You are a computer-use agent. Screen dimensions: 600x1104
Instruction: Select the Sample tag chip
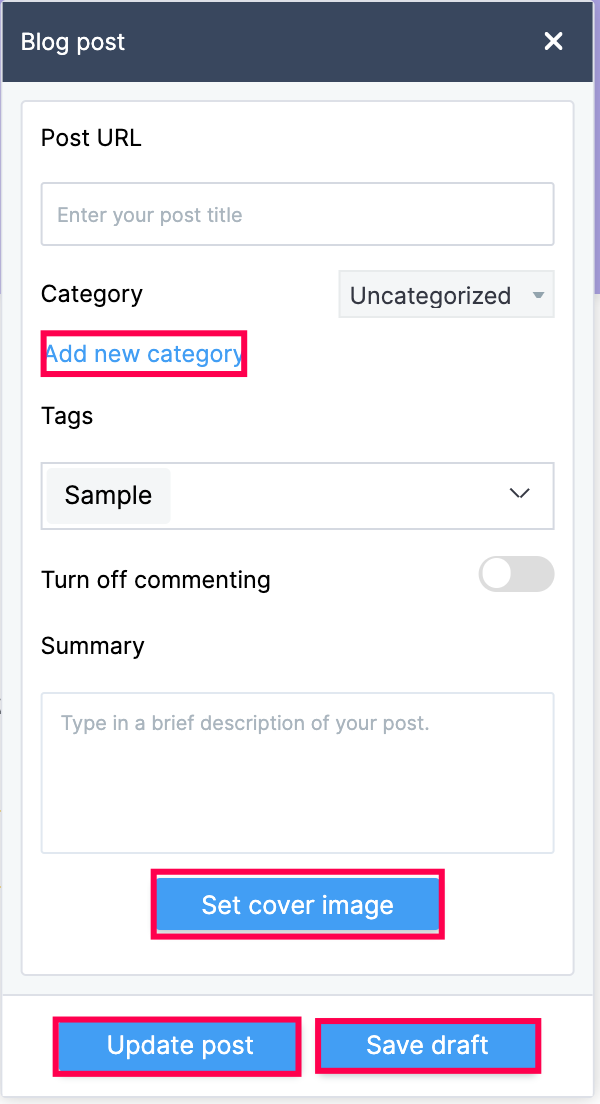click(x=108, y=495)
